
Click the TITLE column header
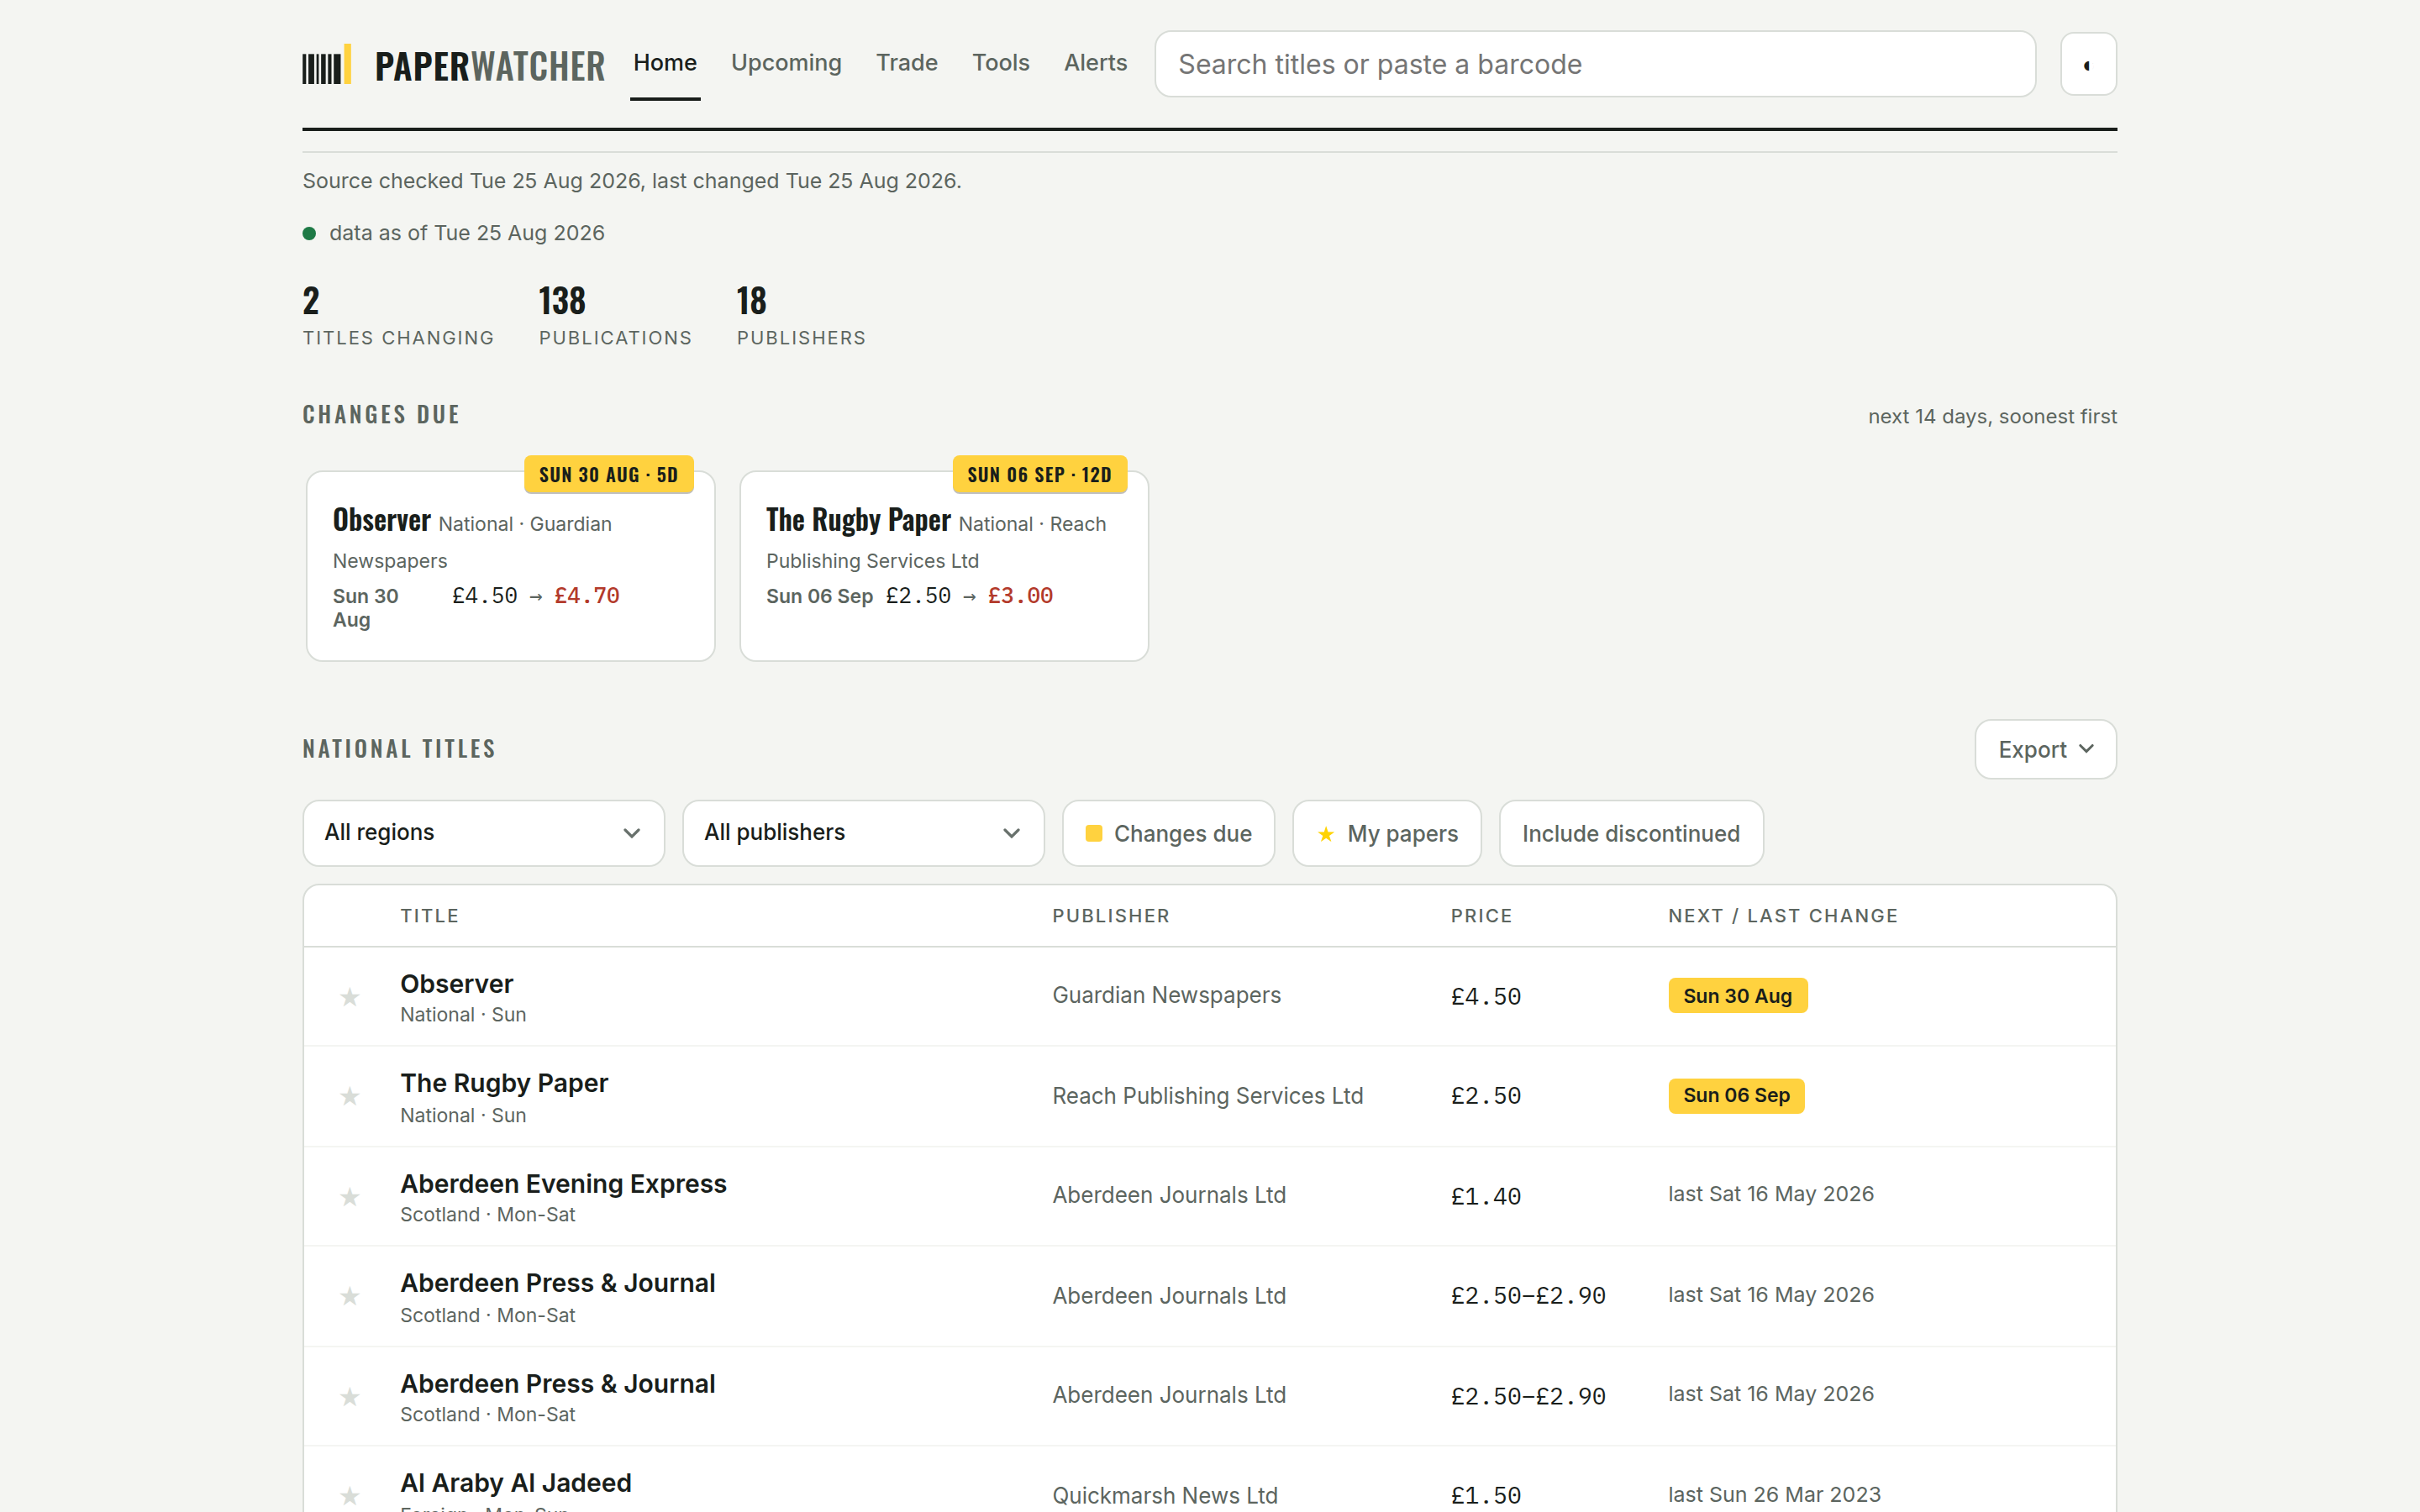pyautogui.click(x=430, y=916)
